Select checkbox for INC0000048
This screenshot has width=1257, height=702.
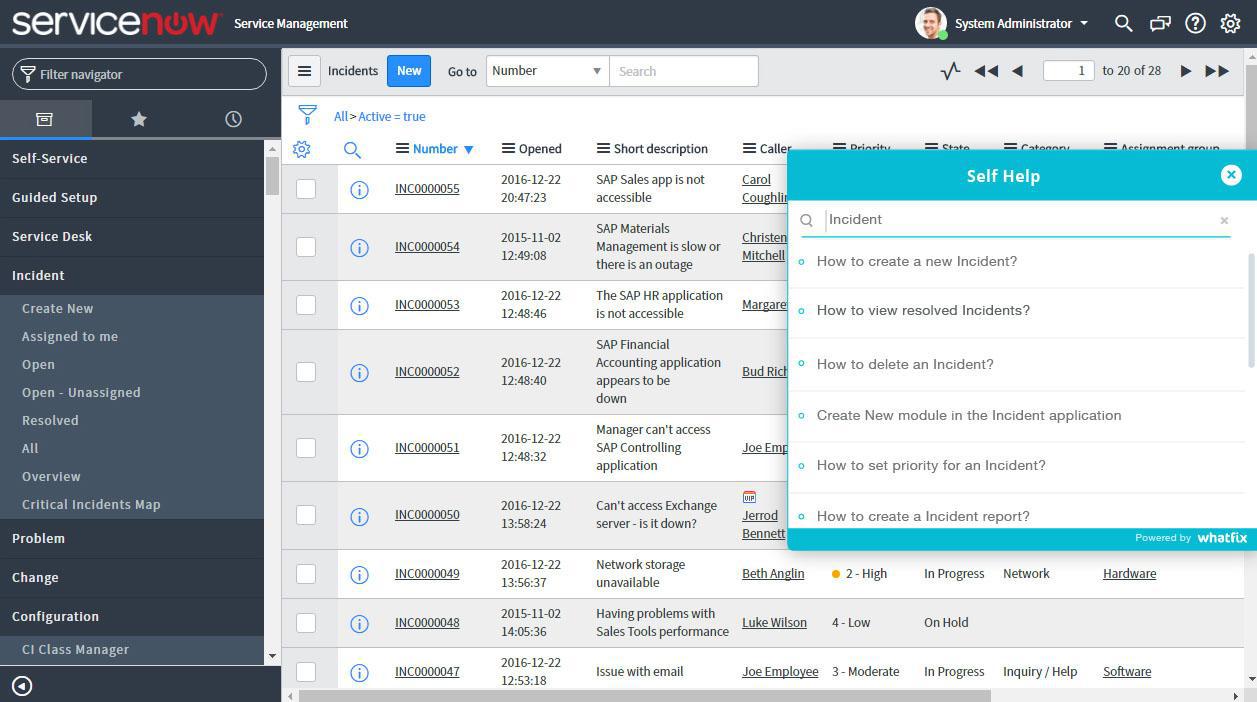point(306,622)
